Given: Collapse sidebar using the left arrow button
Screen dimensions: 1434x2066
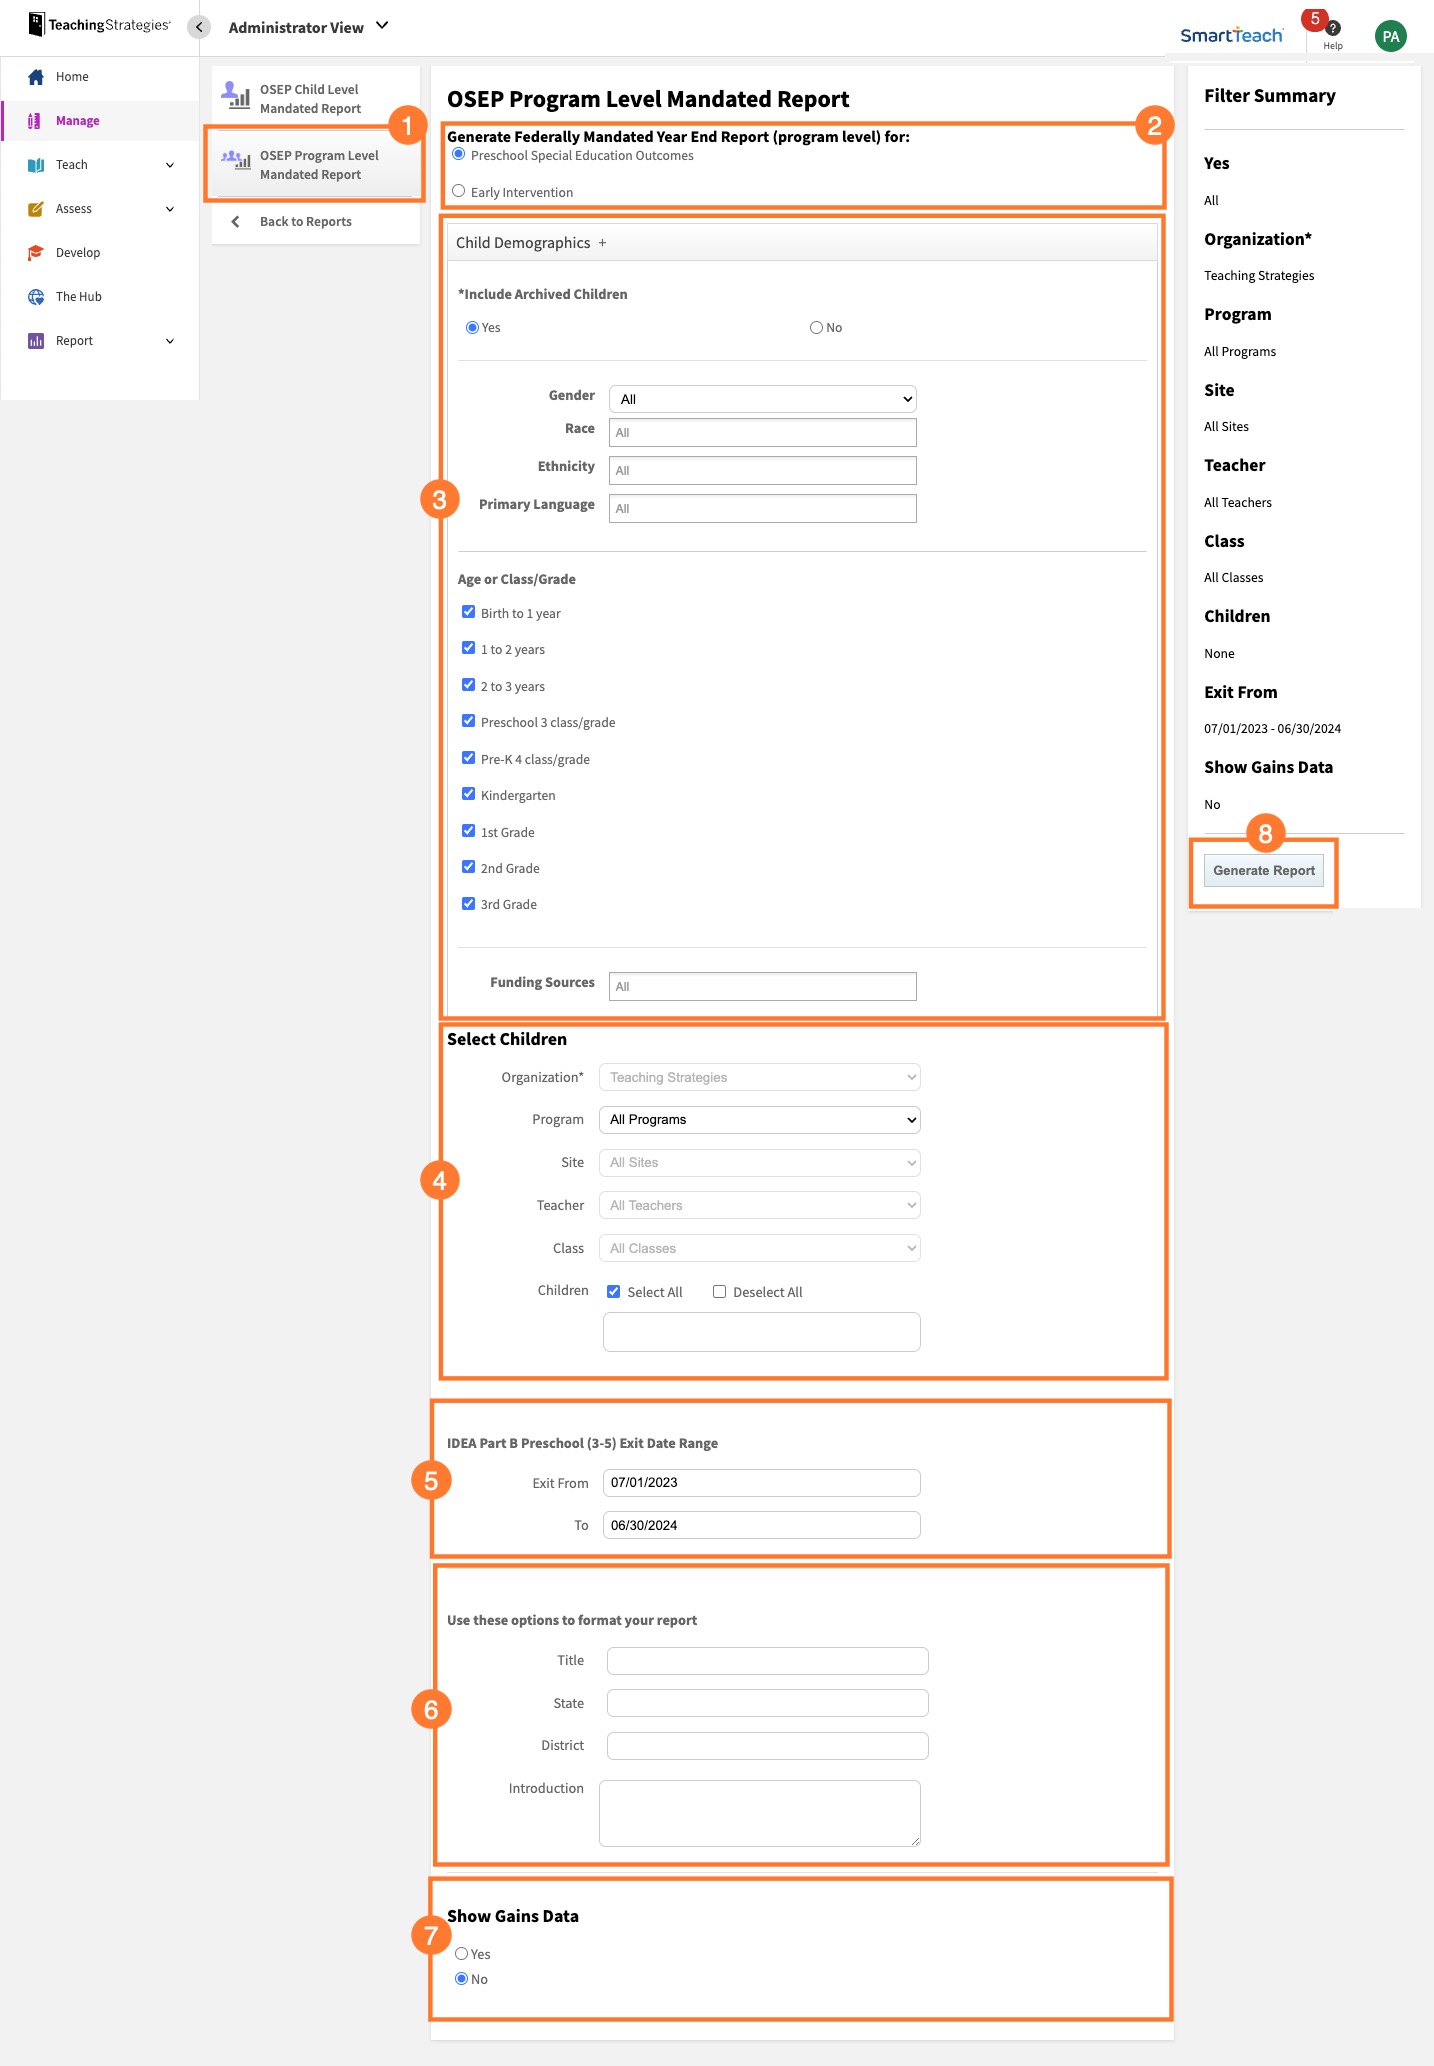Looking at the screenshot, I should point(199,27).
